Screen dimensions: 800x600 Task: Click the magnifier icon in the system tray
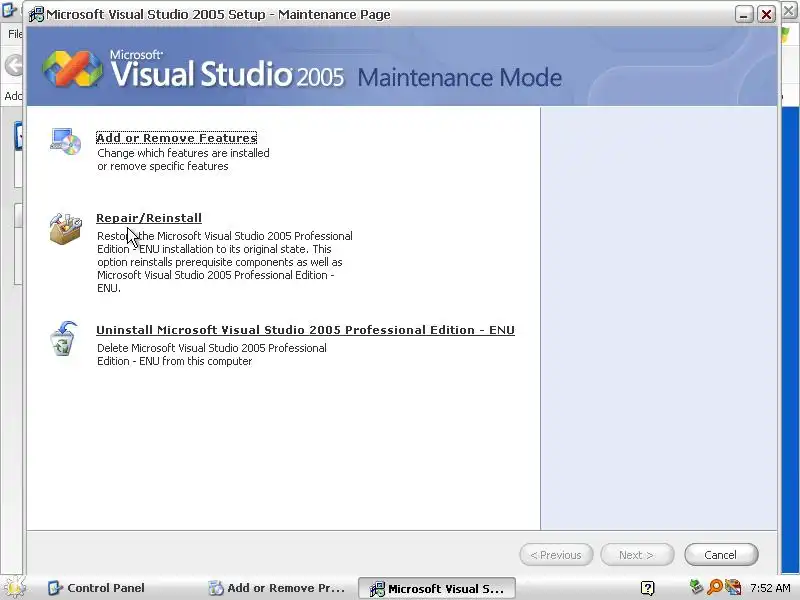(x=715, y=588)
